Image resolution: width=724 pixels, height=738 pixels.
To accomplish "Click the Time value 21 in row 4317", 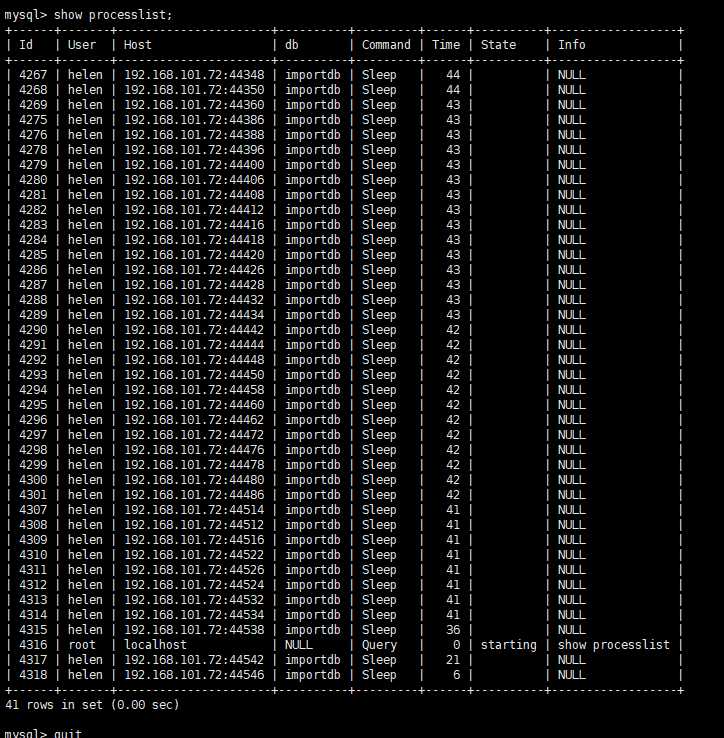I will click(453, 660).
